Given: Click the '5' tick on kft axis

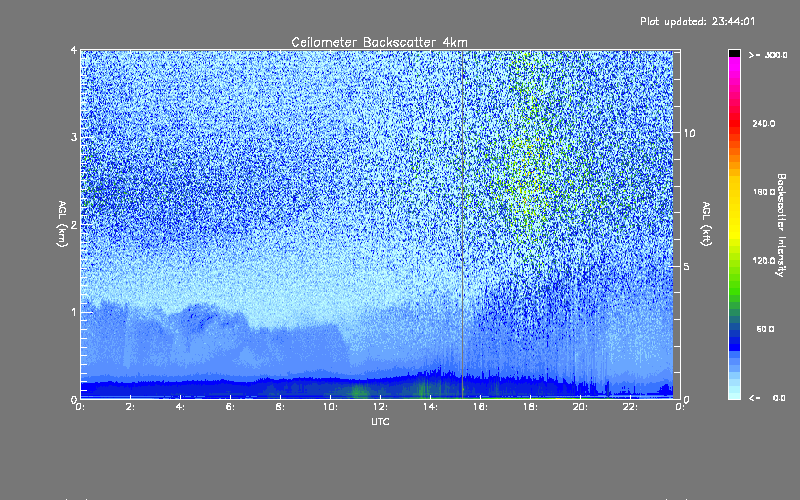Looking at the screenshot, I should 686,267.
